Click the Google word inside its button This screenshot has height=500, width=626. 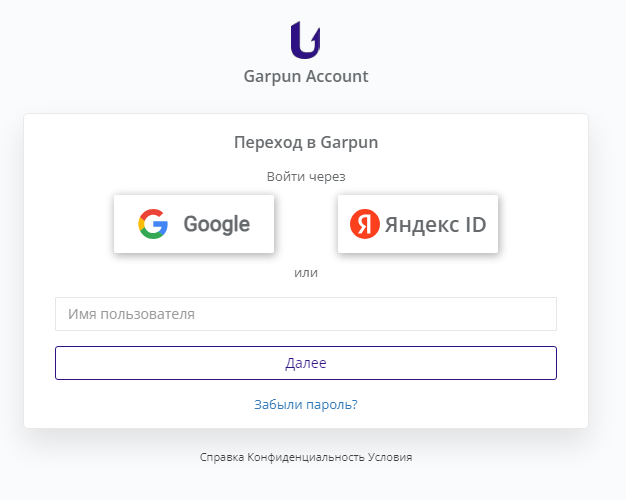pos(217,224)
